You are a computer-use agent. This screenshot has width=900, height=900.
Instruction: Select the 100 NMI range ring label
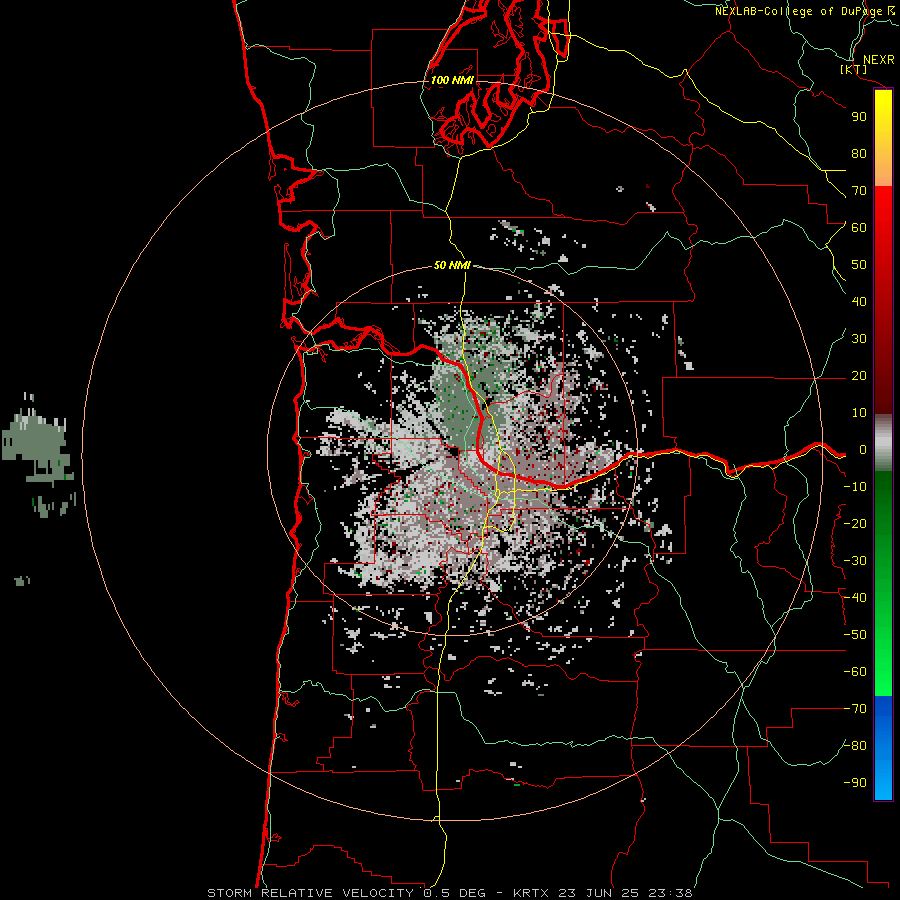452,80
